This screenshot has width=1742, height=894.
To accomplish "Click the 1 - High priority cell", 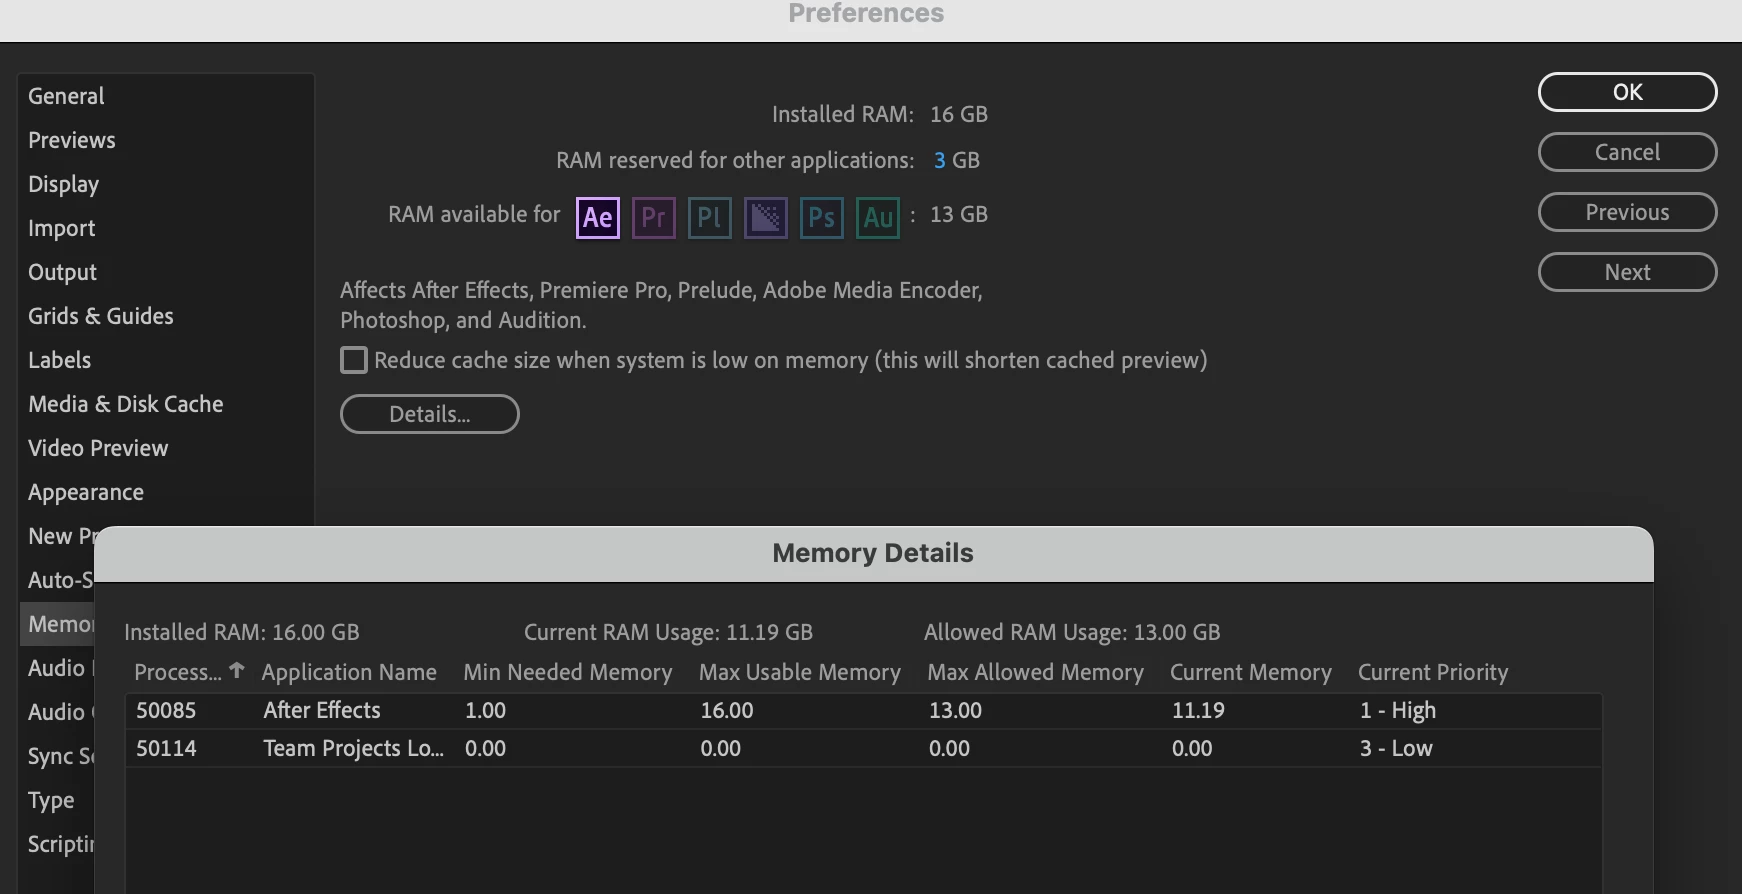I will click(x=1397, y=710).
